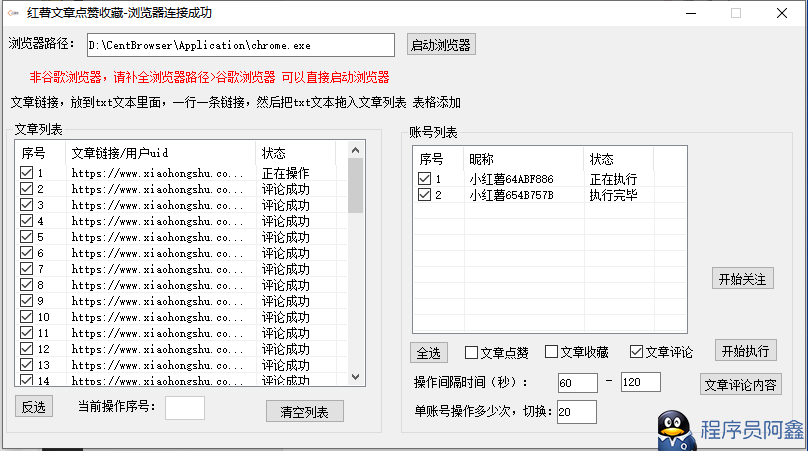The image size is (808, 451).
Task: Minimize the 红薯文章点赞收藏 window
Action: click(x=691, y=13)
